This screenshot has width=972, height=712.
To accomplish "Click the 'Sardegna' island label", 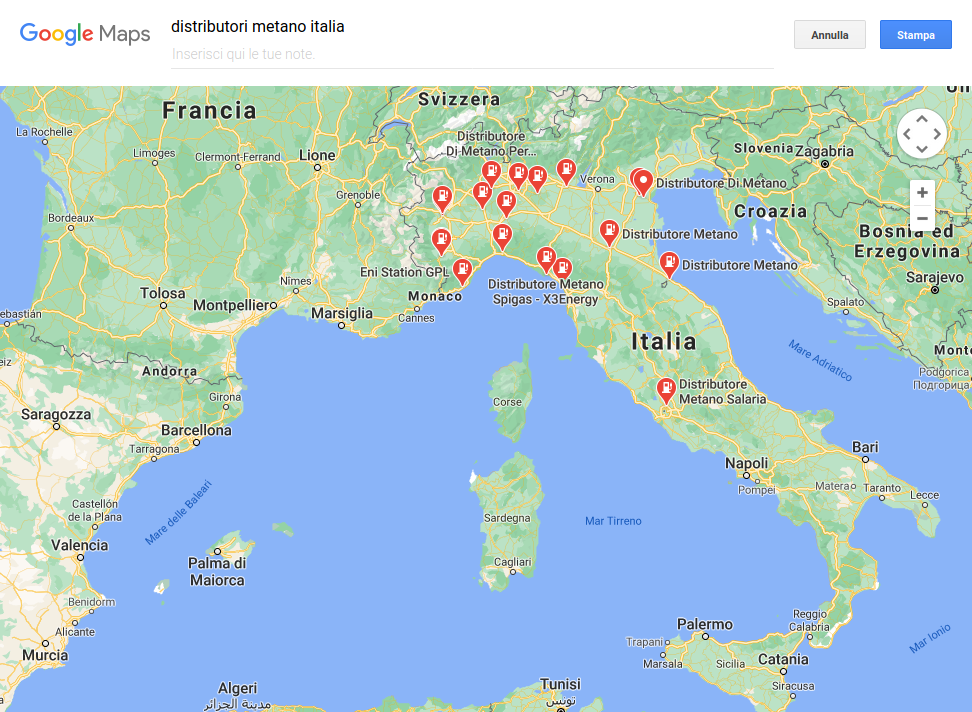I will (507, 518).
